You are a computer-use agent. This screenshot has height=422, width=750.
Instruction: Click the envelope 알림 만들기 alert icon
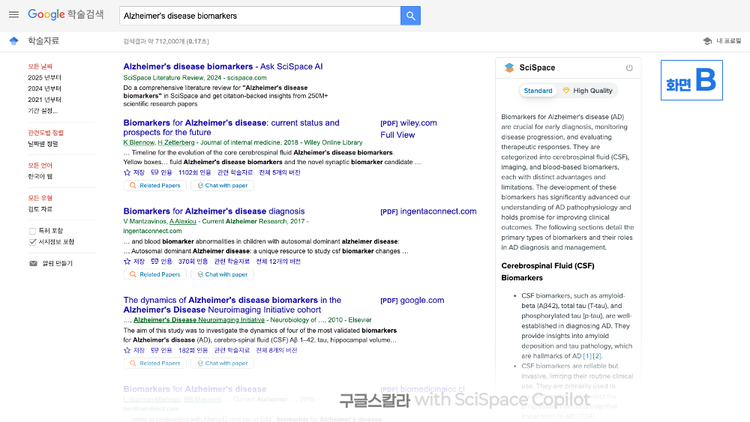[33, 263]
